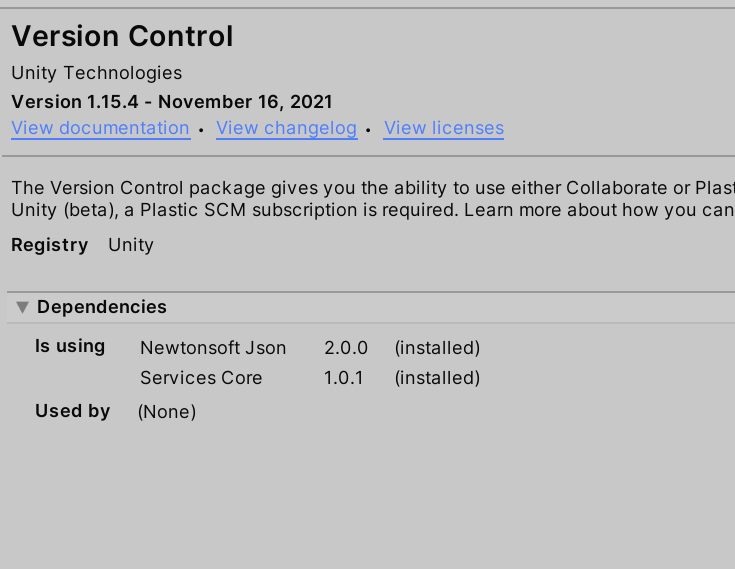The image size is (735, 569).
Task: Click the Version 1.15.4 release date line
Action: [x=172, y=102]
